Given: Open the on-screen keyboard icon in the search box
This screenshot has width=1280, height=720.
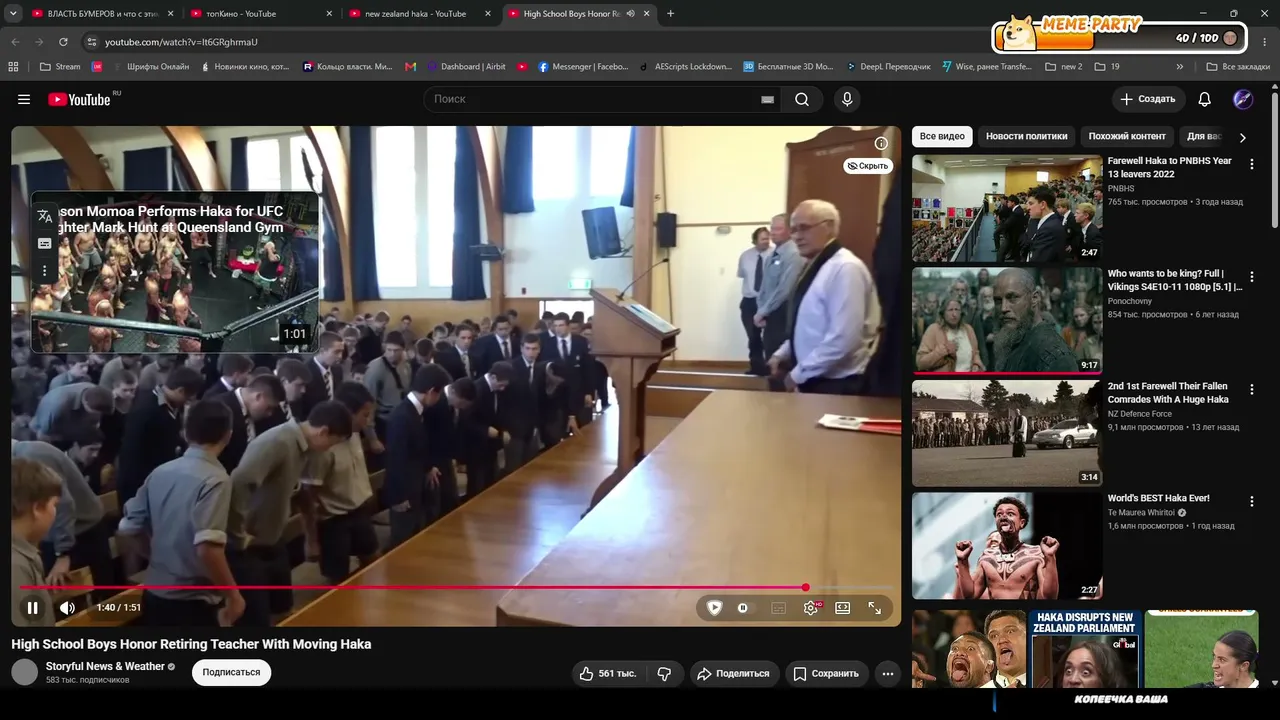Looking at the screenshot, I should coord(767,99).
